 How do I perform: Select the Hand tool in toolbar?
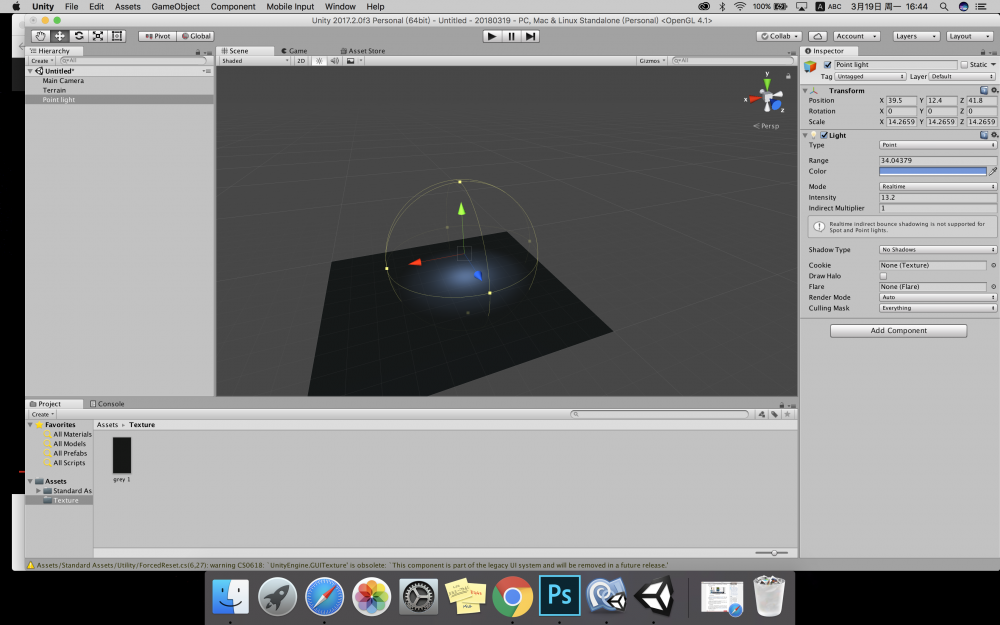[40, 36]
